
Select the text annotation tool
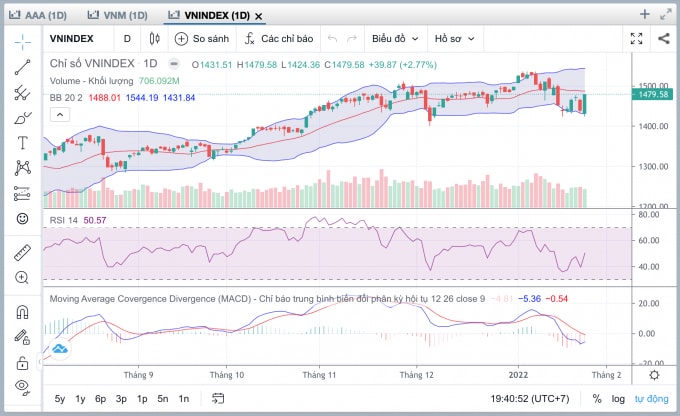point(23,143)
